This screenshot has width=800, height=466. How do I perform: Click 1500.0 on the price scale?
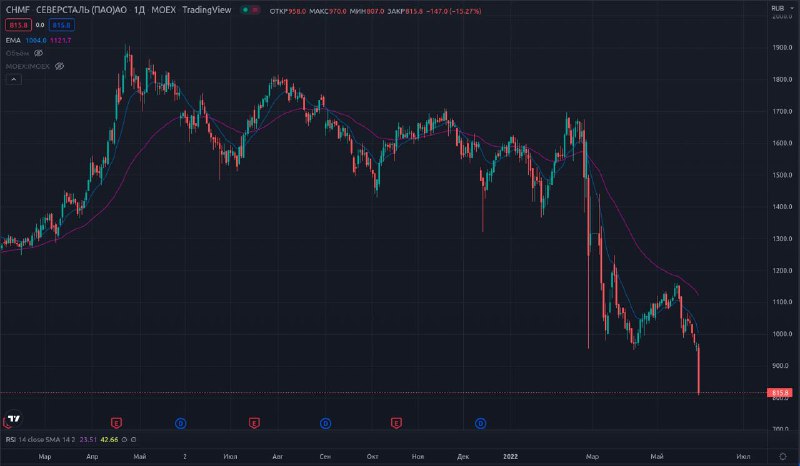point(782,175)
